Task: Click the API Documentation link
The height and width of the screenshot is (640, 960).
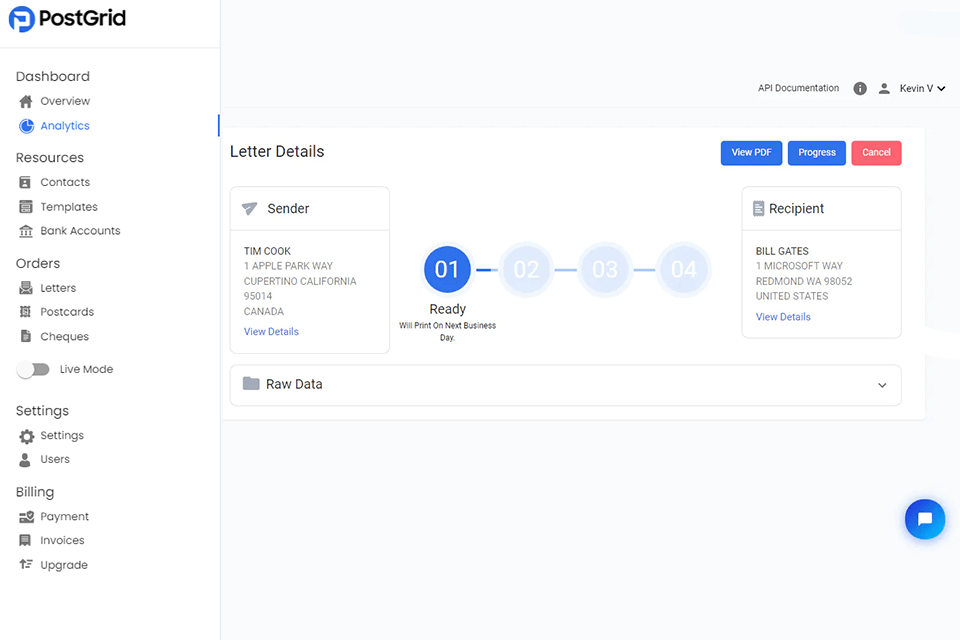Action: pos(798,89)
